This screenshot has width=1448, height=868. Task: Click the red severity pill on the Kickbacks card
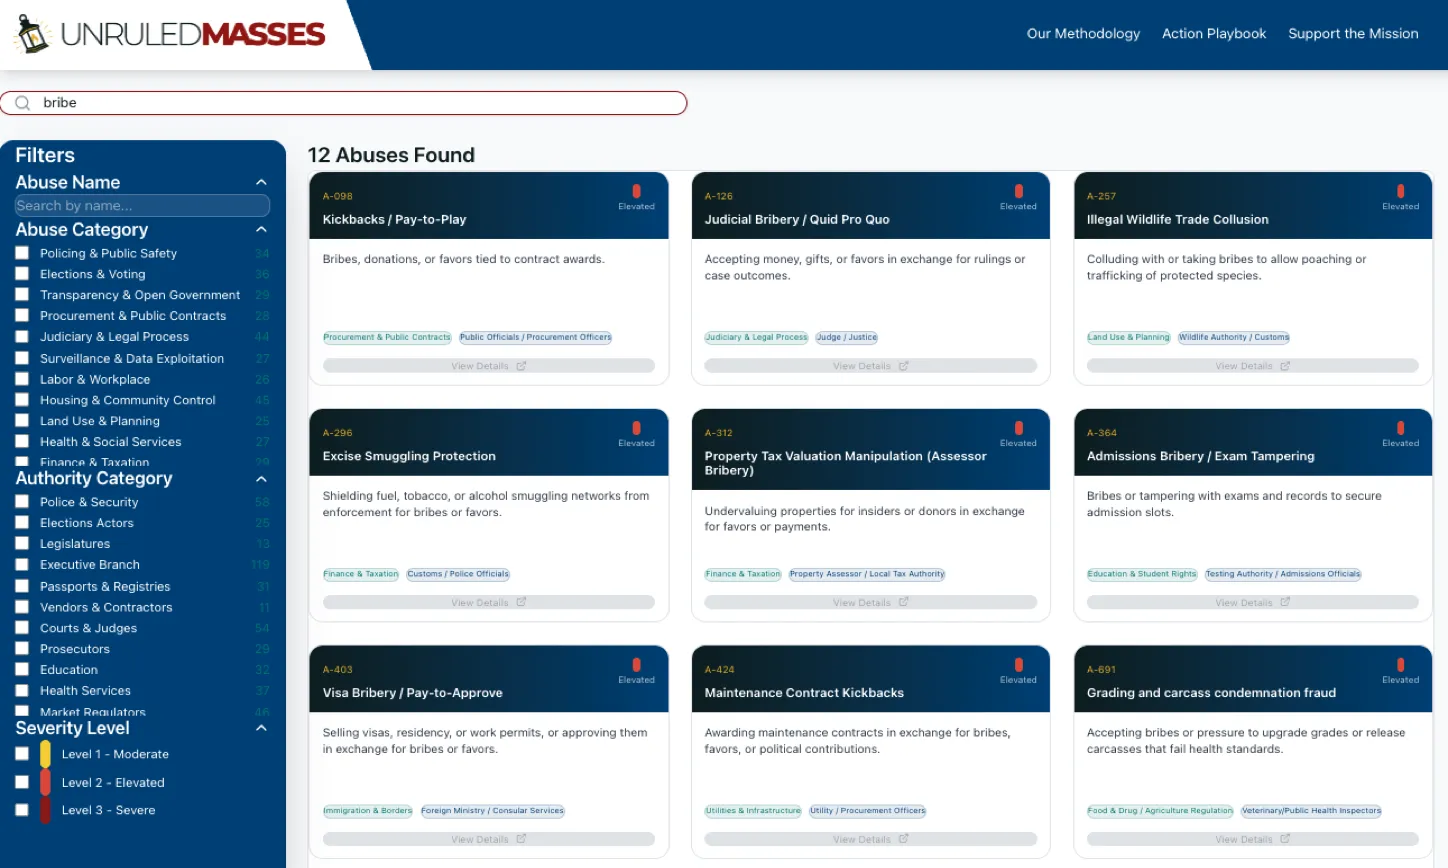[x=637, y=192]
